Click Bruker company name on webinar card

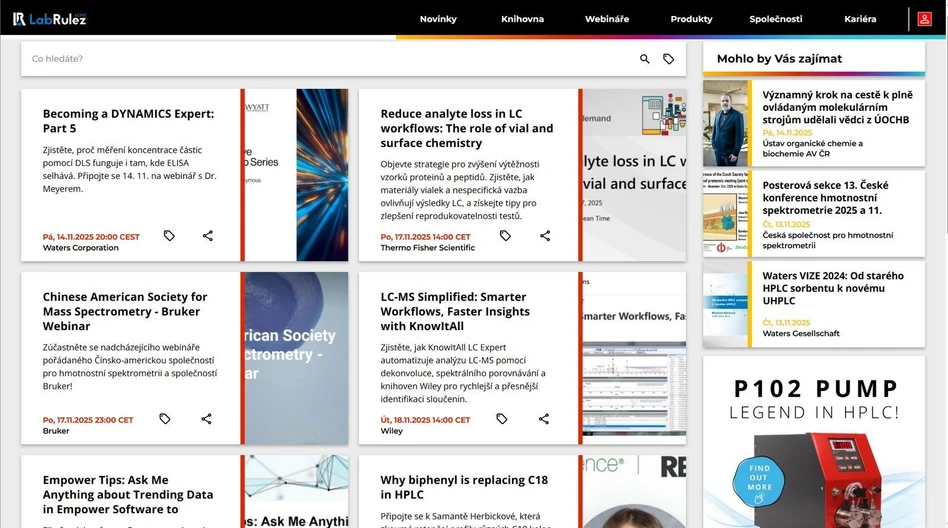(56, 431)
